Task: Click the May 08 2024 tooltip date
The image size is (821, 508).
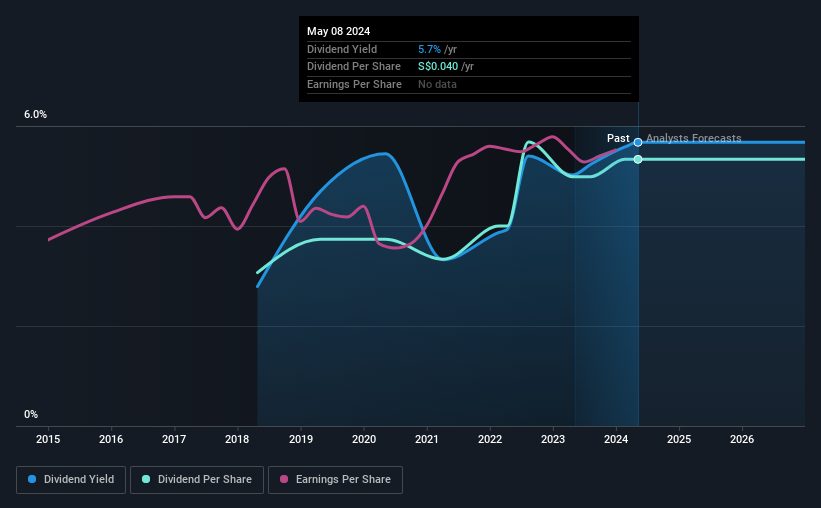Action: click(x=338, y=31)
